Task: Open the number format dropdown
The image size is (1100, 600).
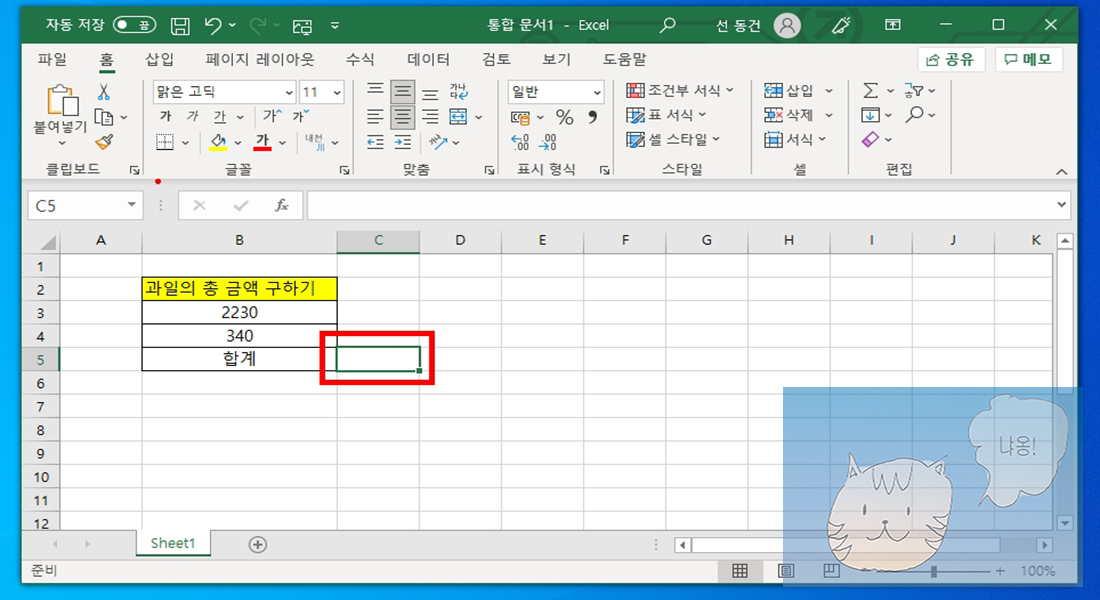Action: [597, 93]
